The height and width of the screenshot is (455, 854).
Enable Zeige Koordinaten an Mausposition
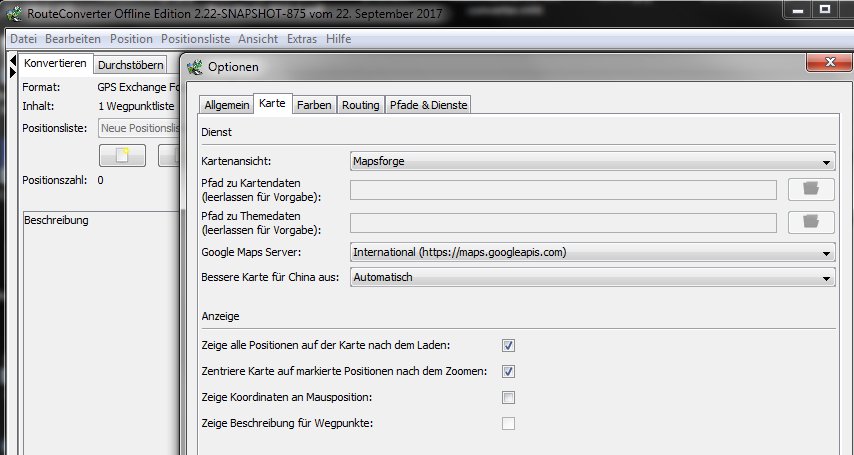[508, 398]
